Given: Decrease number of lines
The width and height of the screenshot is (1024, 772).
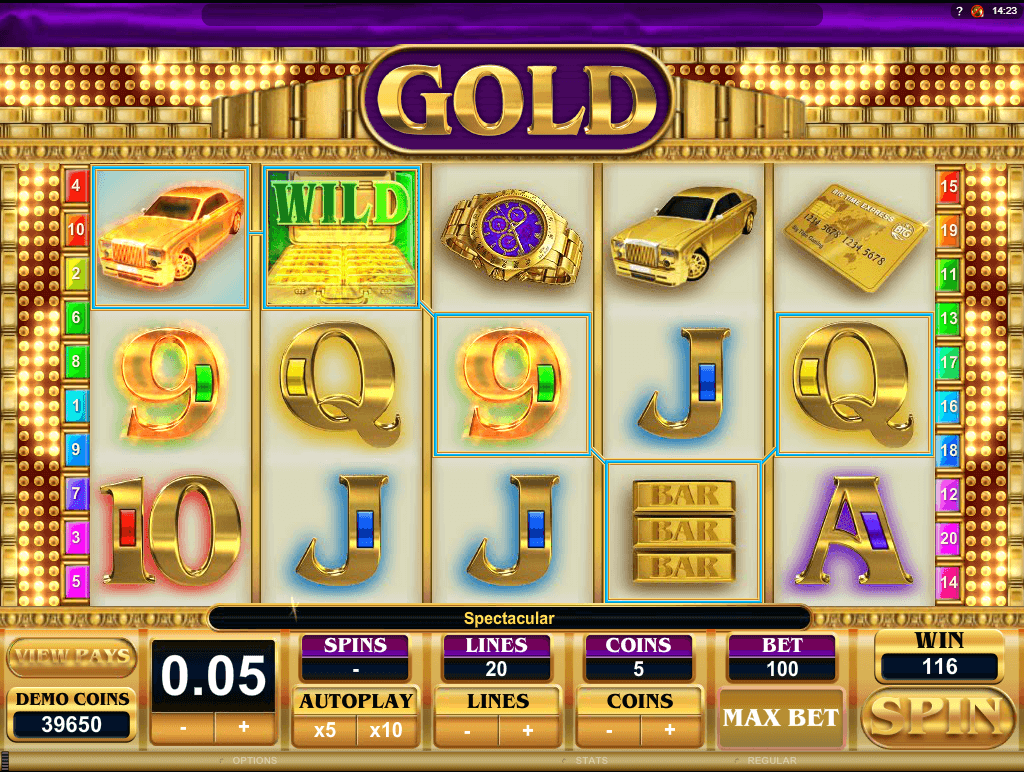Looking at the screenshot, I should [467, 731].
